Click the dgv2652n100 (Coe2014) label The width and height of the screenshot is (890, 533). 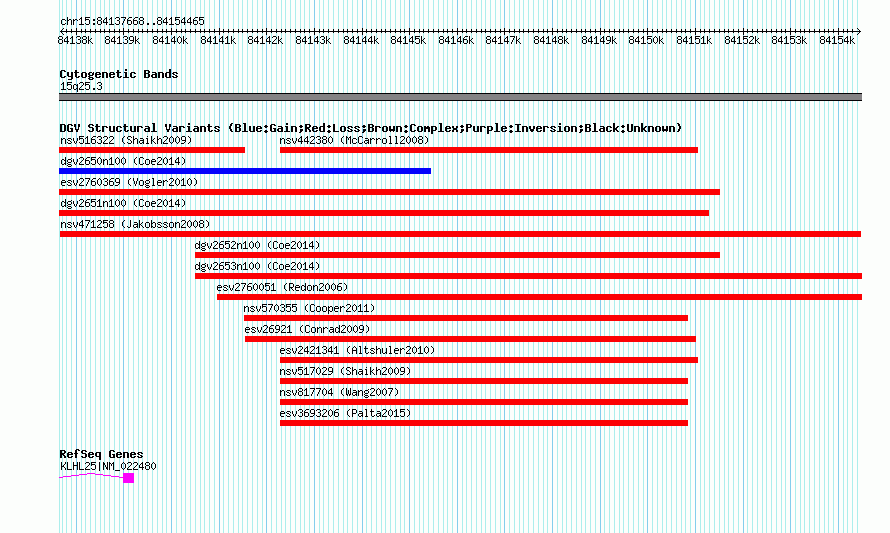click(x=258, y=245)
